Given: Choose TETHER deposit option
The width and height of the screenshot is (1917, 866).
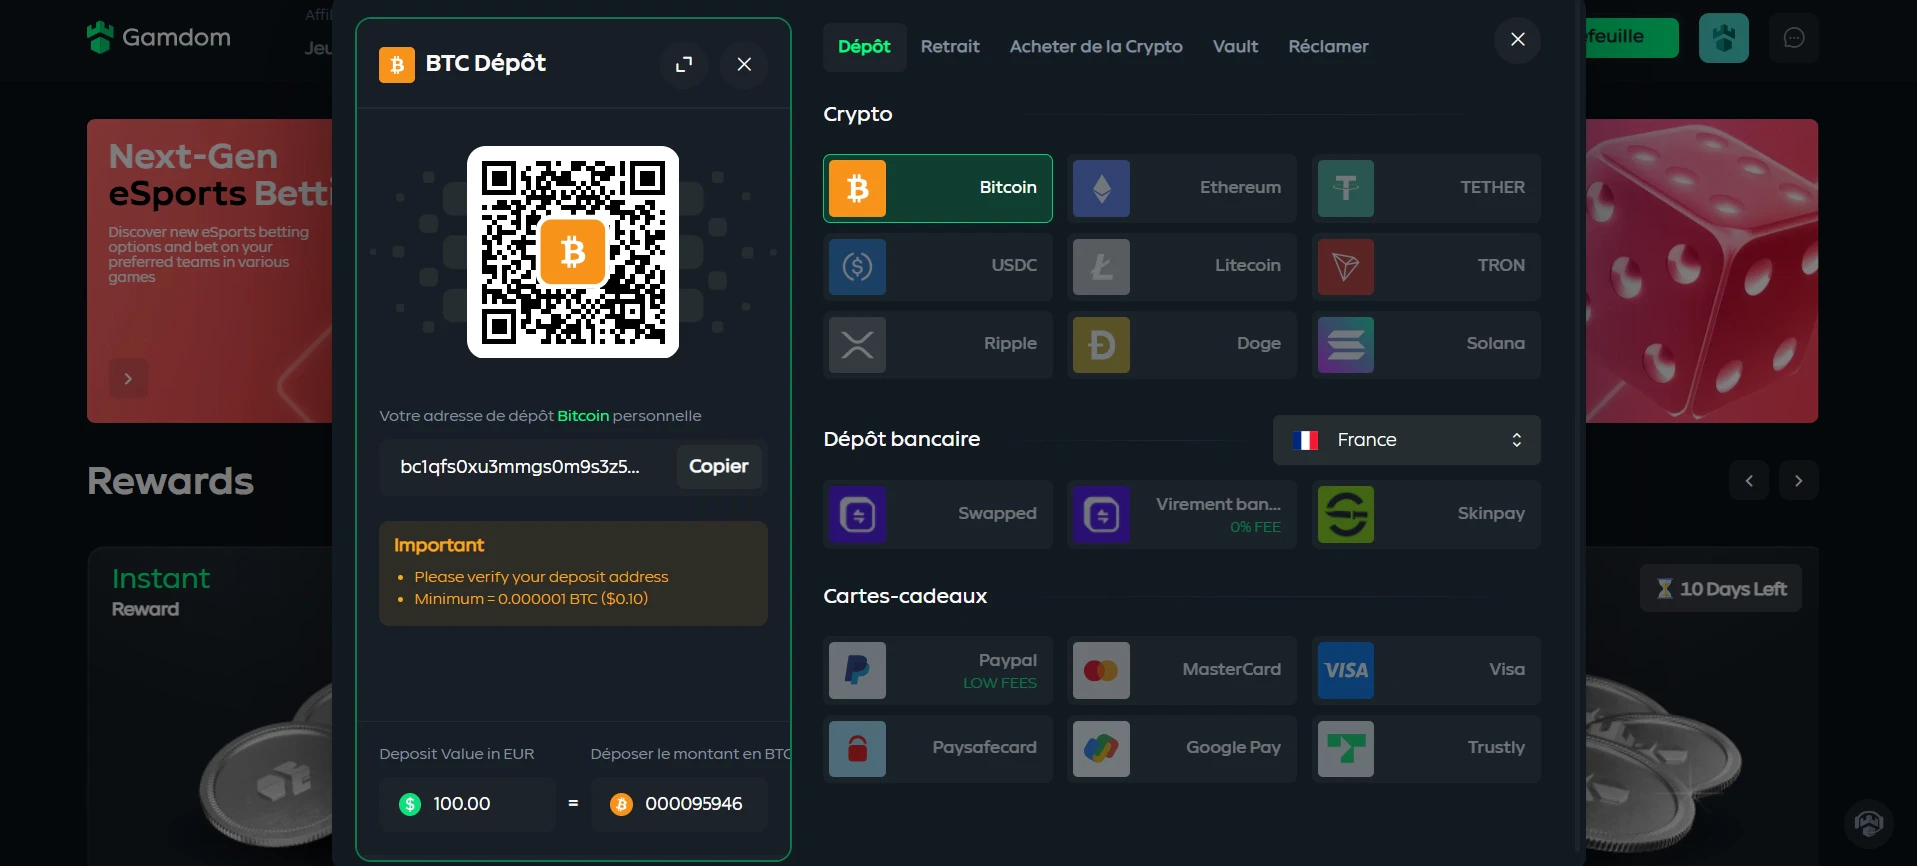Looking at the screenshot, I should coord(1426,188).
